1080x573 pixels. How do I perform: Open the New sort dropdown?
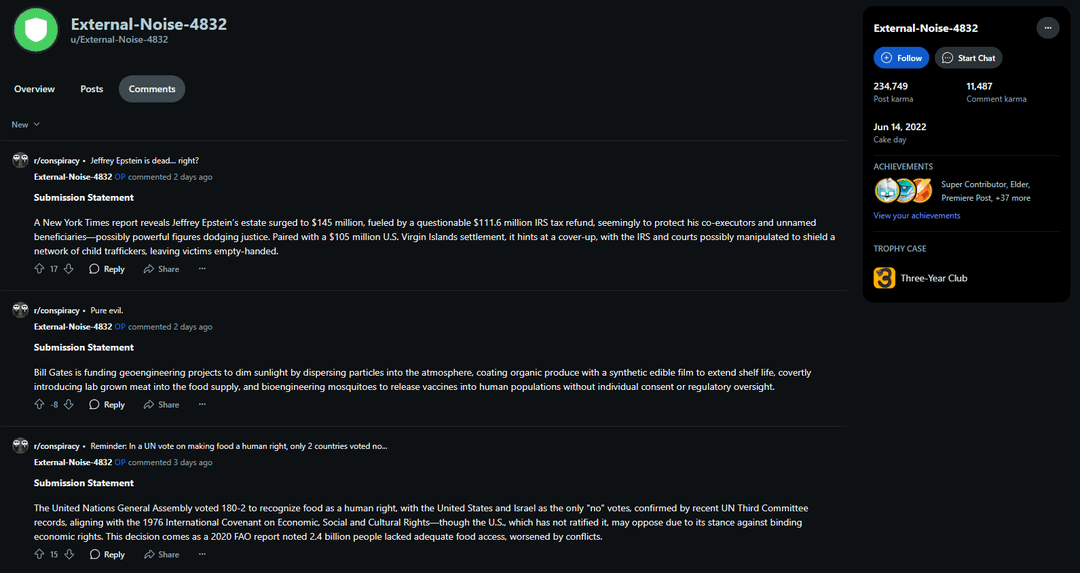25,125
